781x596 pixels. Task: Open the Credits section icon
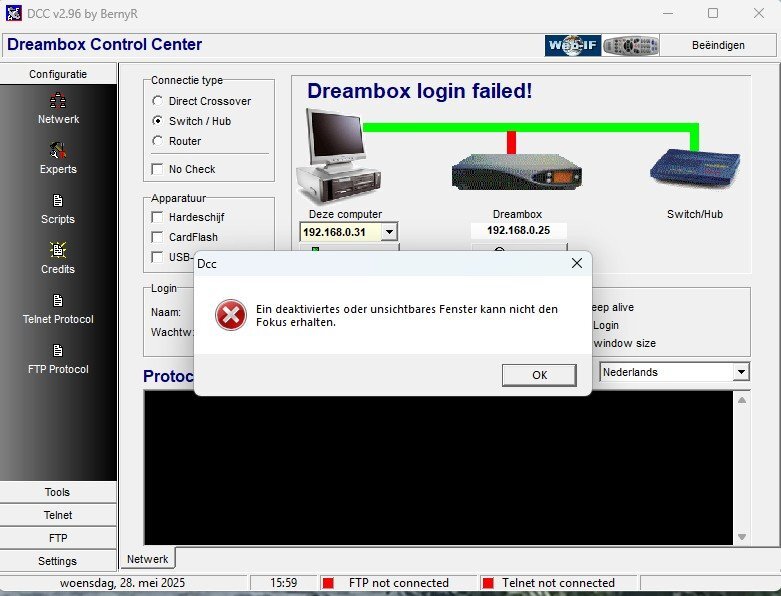click(x=58, y=250)
